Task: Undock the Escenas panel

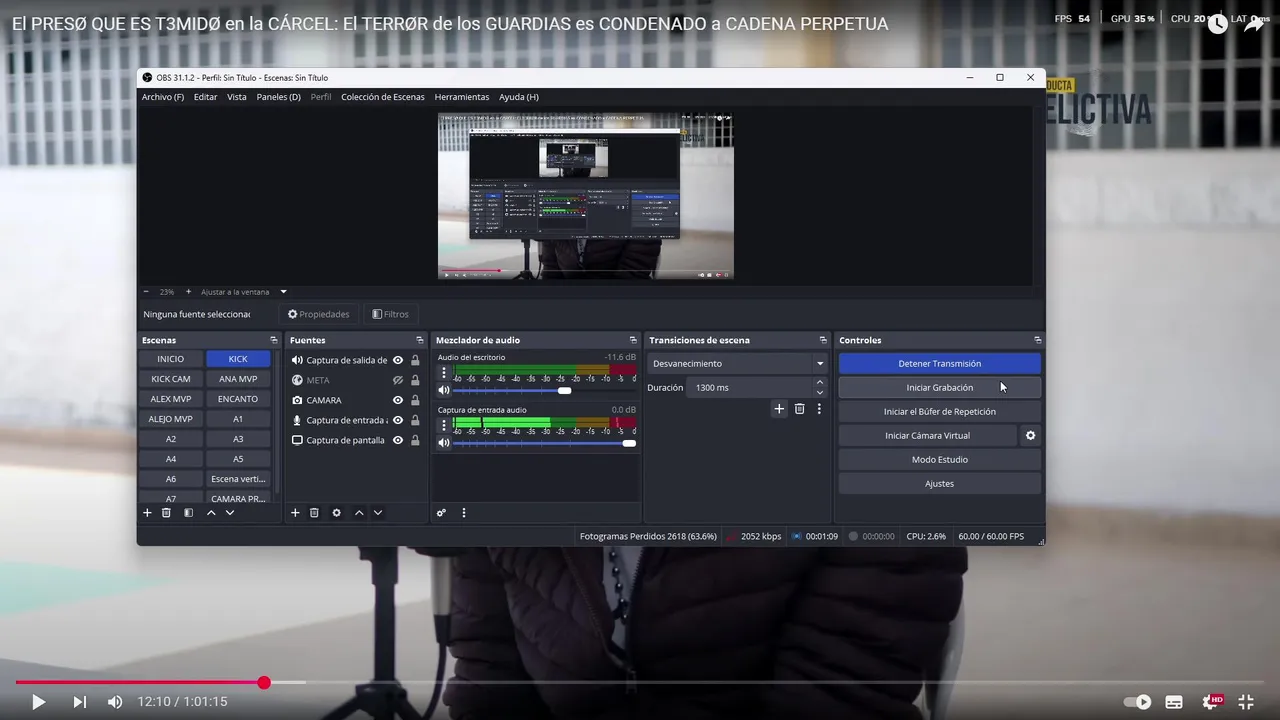Action: (x=274, y=340)
